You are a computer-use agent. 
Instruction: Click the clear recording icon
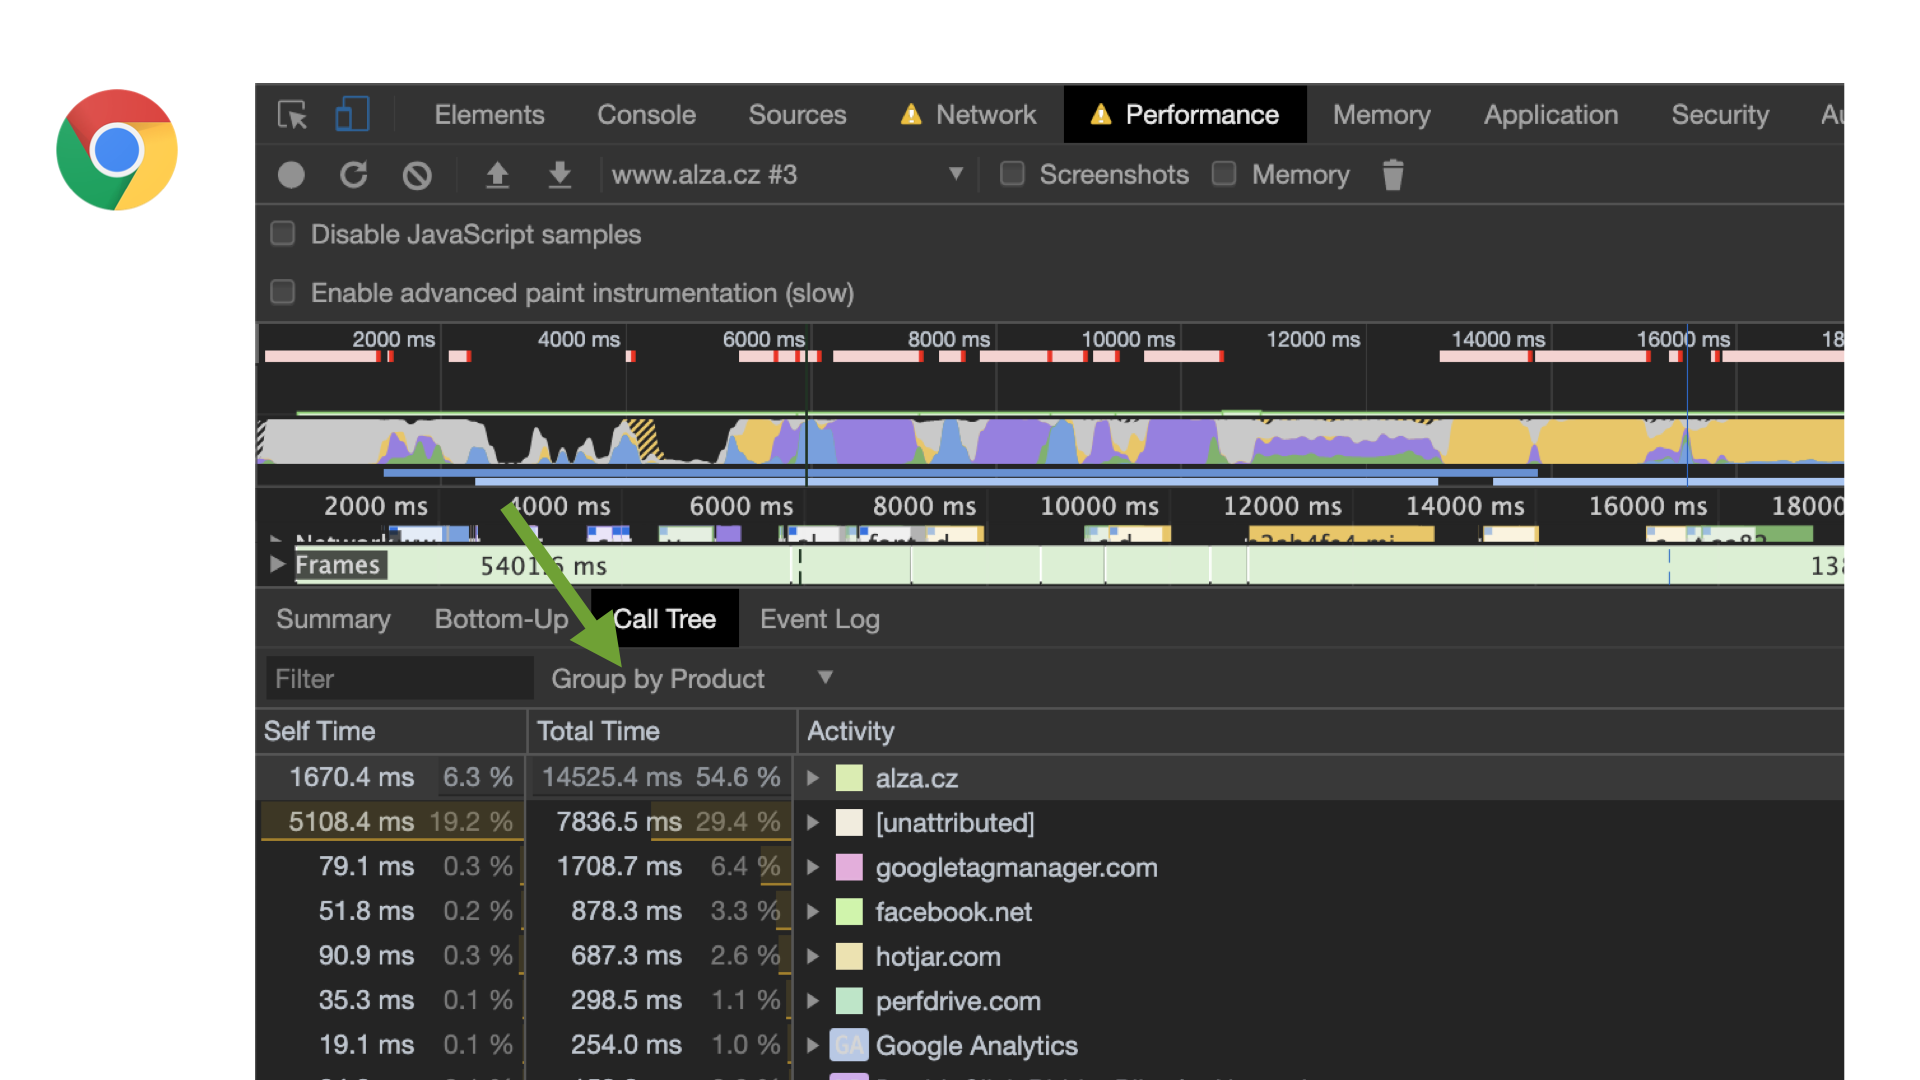coord(417,176)
